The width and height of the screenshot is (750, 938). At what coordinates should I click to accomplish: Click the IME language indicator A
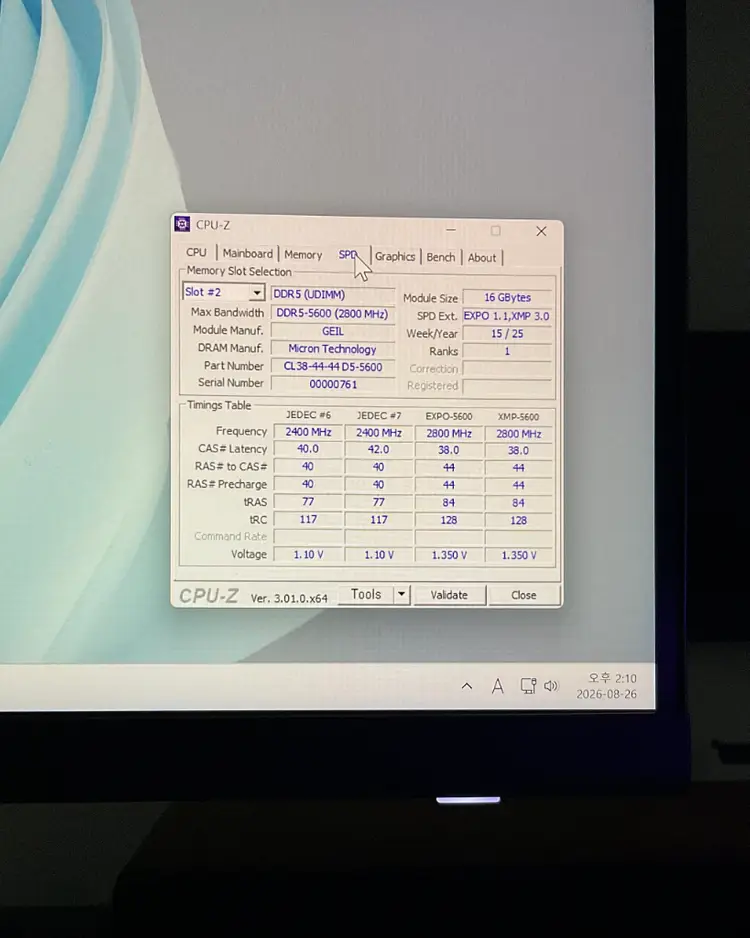498,686
